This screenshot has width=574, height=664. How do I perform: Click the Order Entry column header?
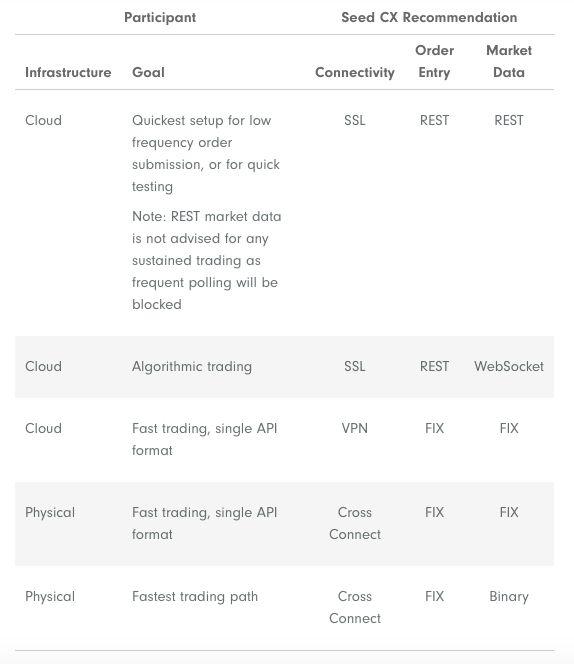point(434,61)
